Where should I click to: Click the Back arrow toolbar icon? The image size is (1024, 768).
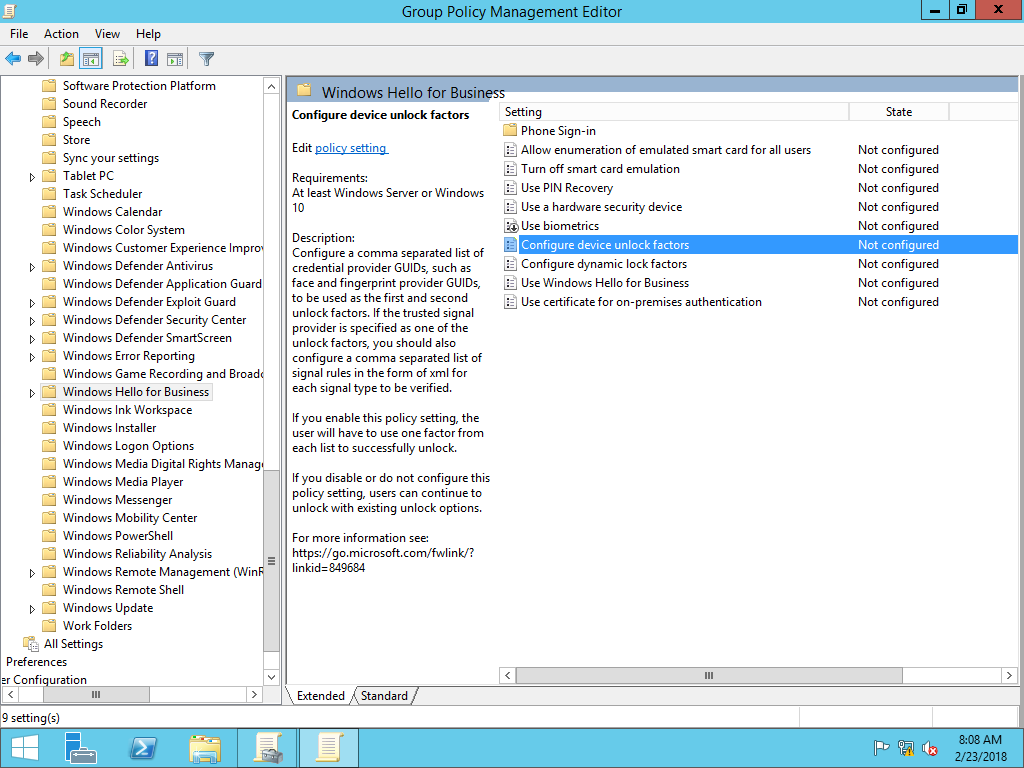pyautogui.click(x=13, y=59)
